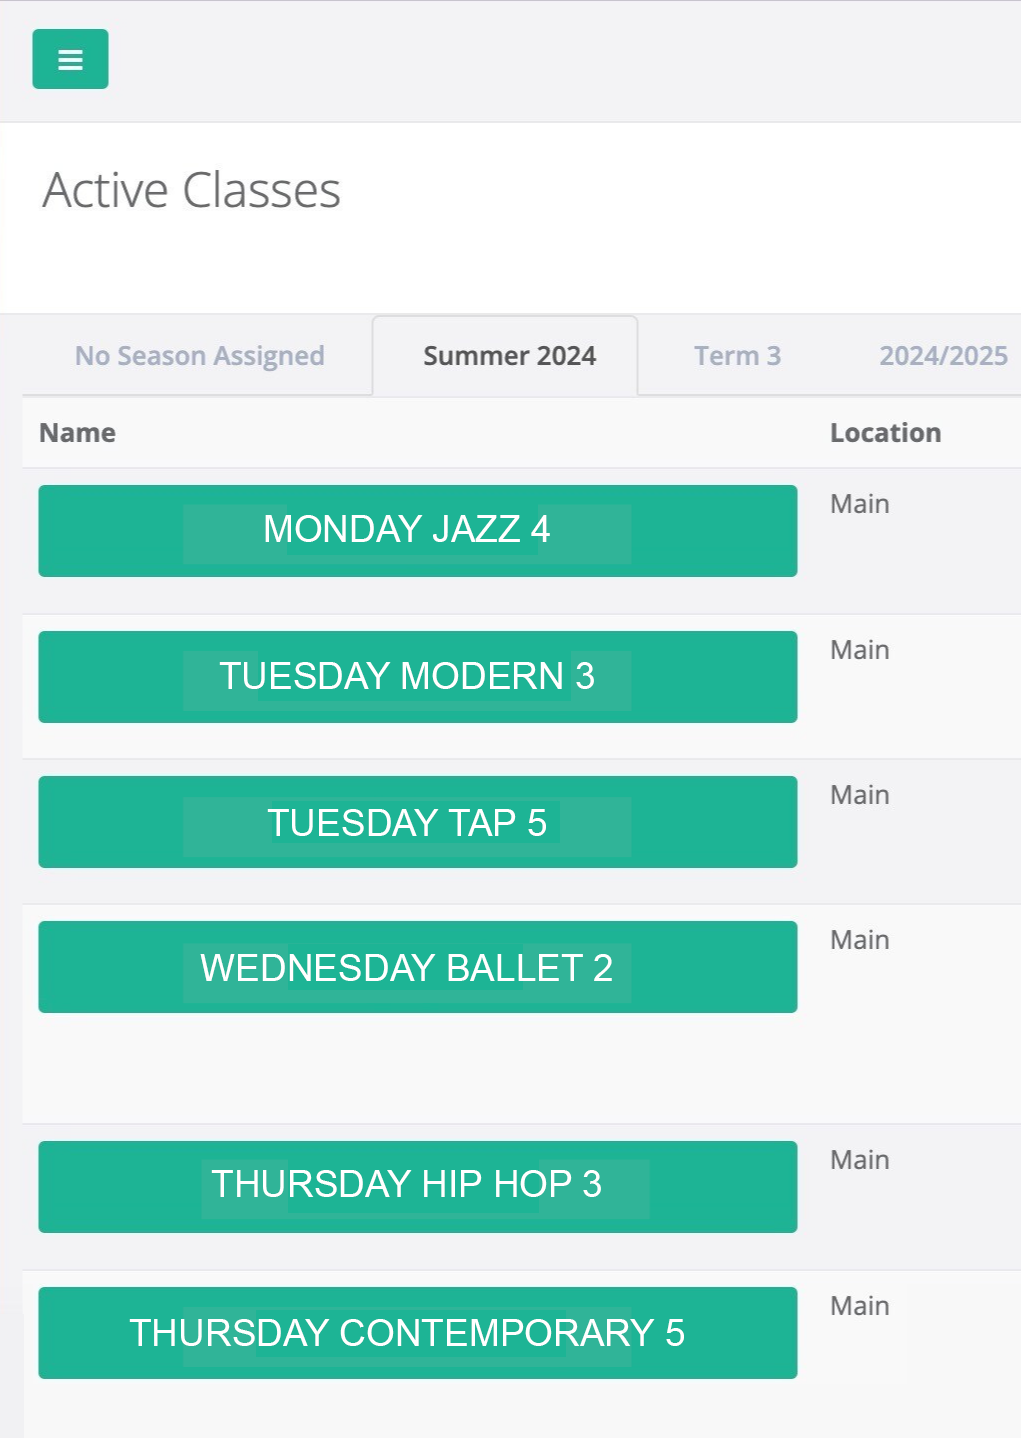Open the Term 3 season tab
This screenshot has width=1021, height=1438.
(x=737, y=355)
